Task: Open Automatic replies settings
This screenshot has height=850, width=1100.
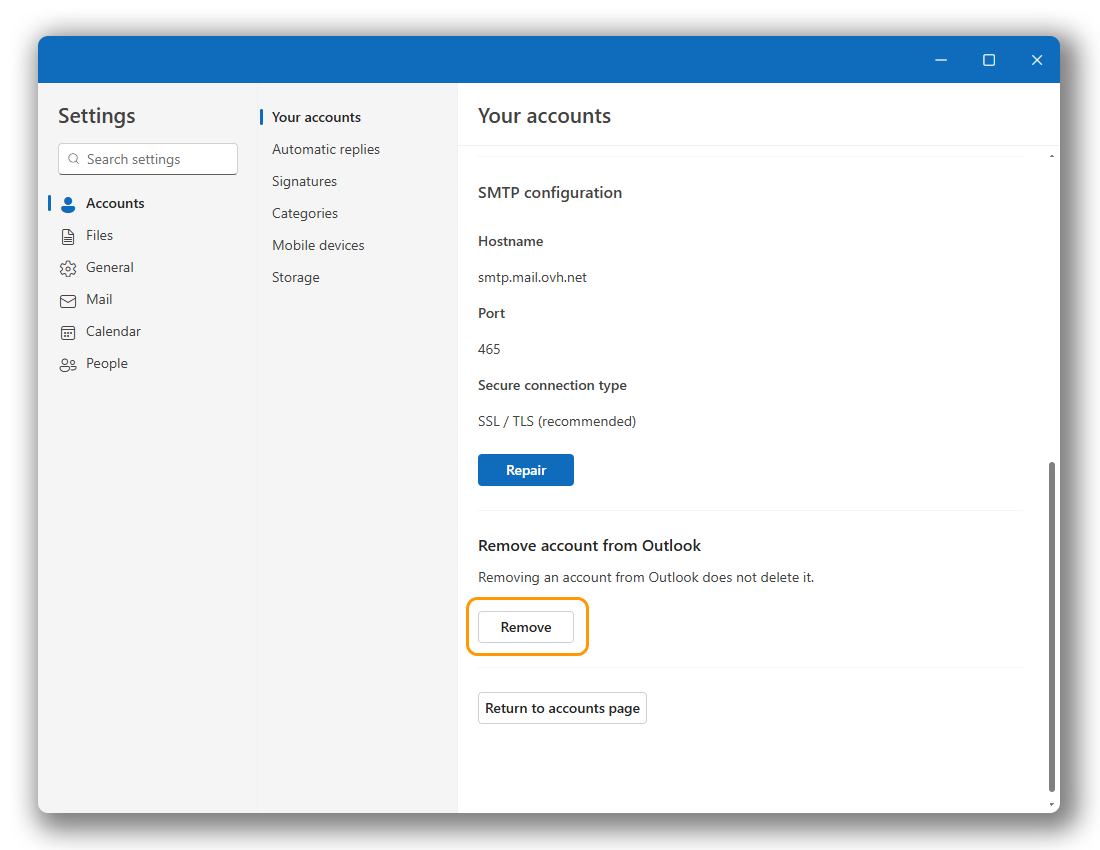Action: click(326, 149)
